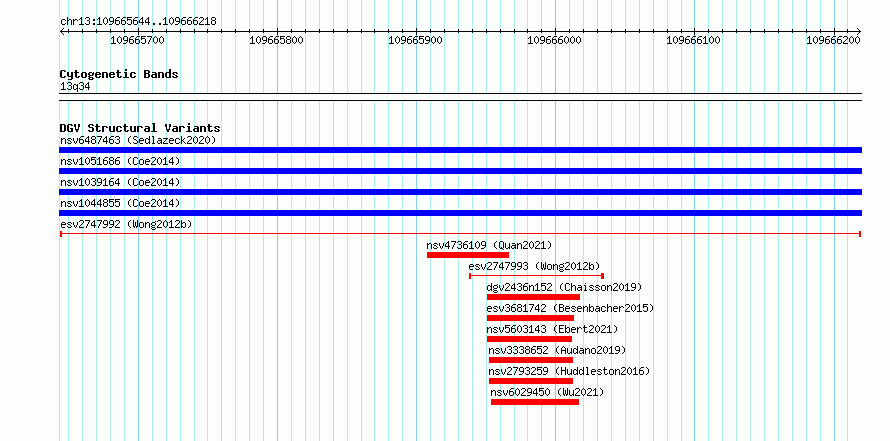Open variant nsv1039164 (Coe2014) label
890x441 pixels.
[x=120, y=182]
